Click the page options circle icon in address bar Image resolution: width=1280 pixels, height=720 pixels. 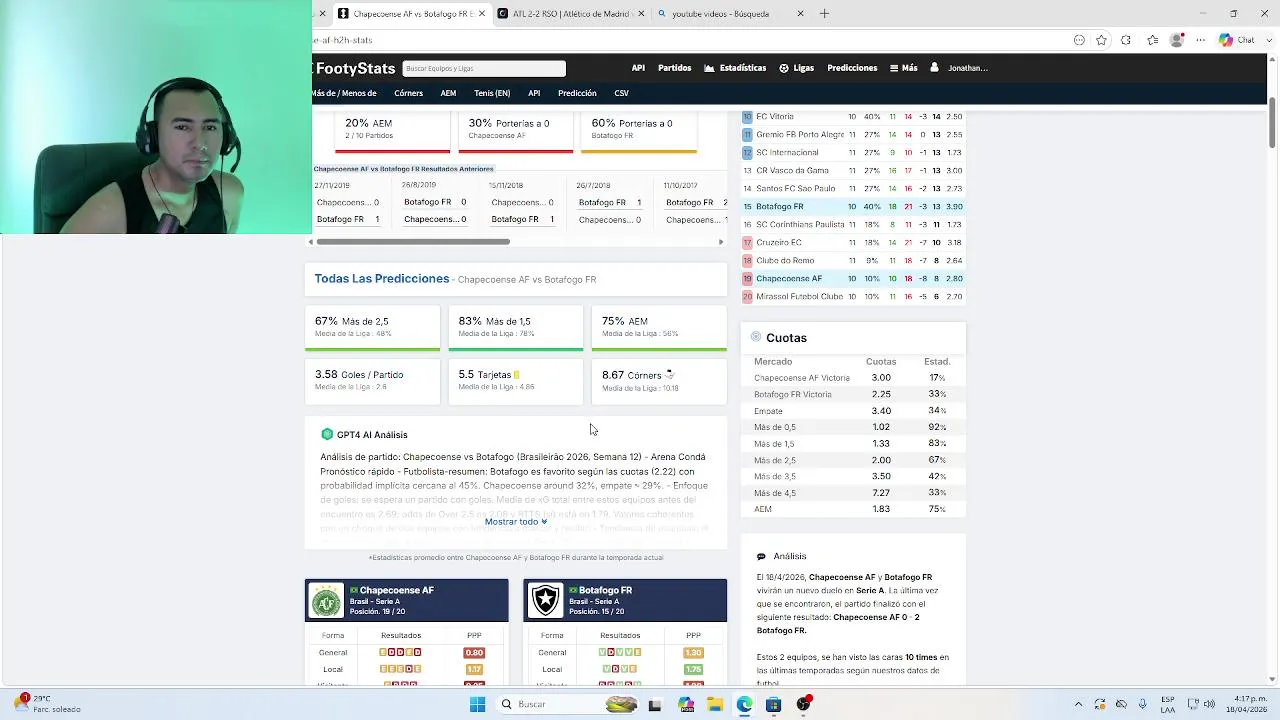pos(1079,40)
